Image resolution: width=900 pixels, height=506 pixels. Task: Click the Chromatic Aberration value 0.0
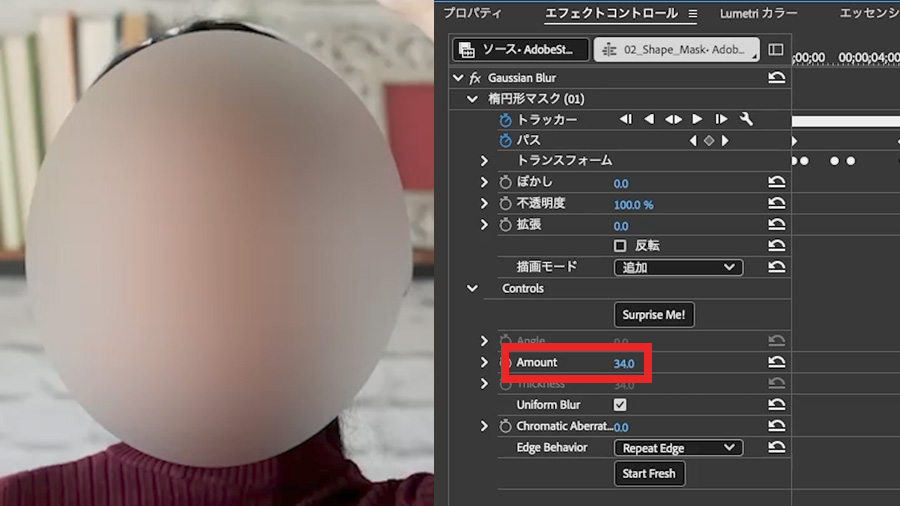point(621,427)
